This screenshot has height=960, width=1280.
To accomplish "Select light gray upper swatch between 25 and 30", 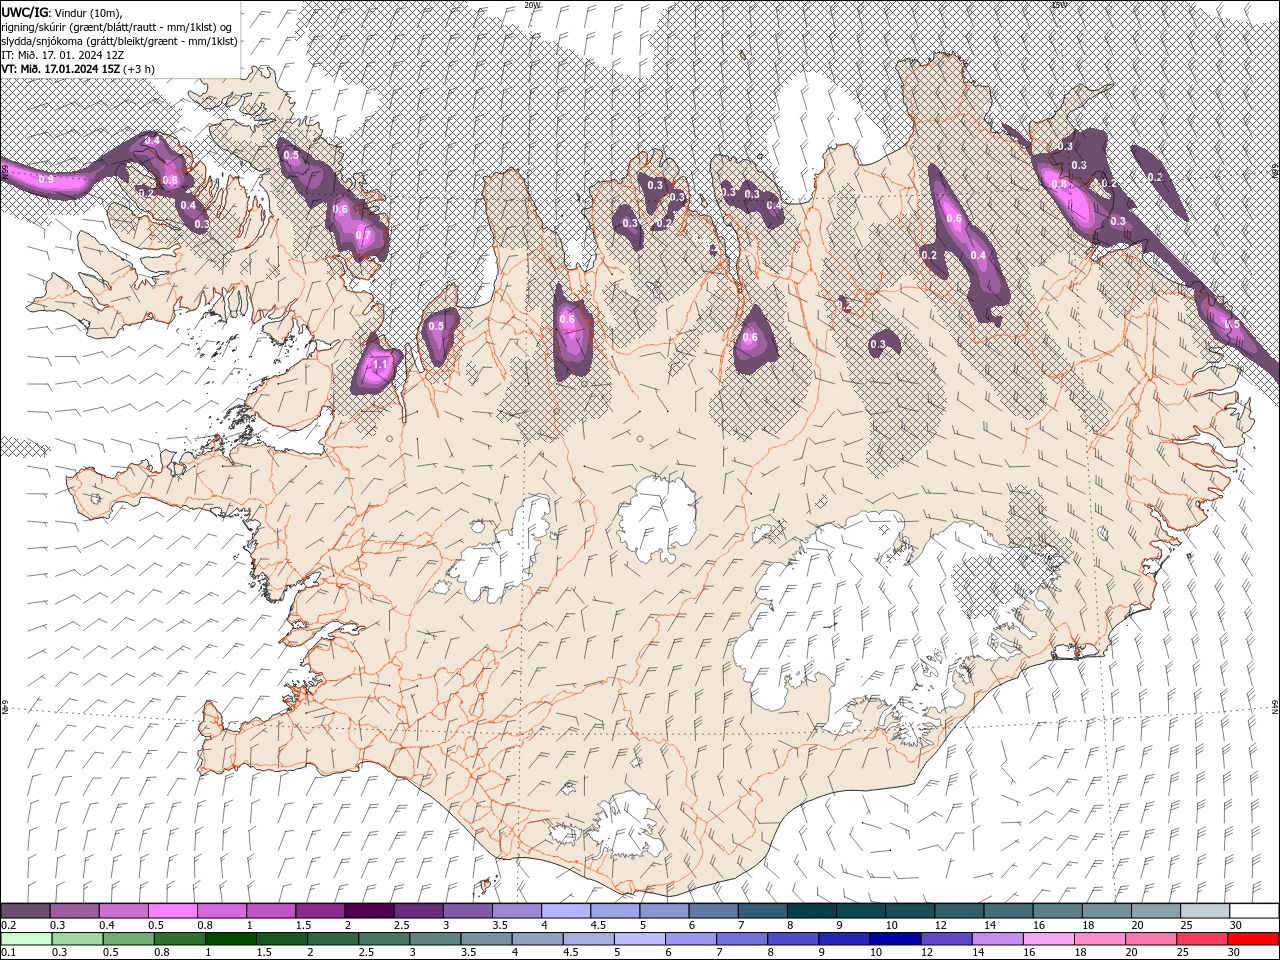I will [x=1205, y=911].
